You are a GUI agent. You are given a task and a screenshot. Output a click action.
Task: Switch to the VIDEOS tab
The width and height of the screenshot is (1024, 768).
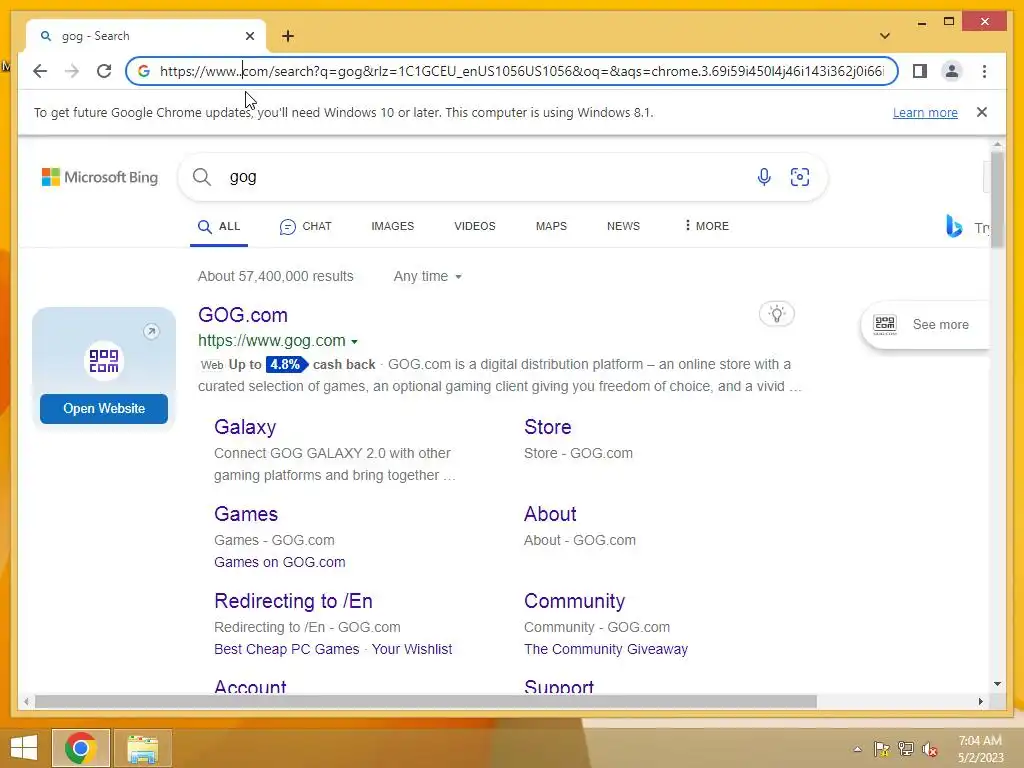pyautogui.click(x=475, y=226)
